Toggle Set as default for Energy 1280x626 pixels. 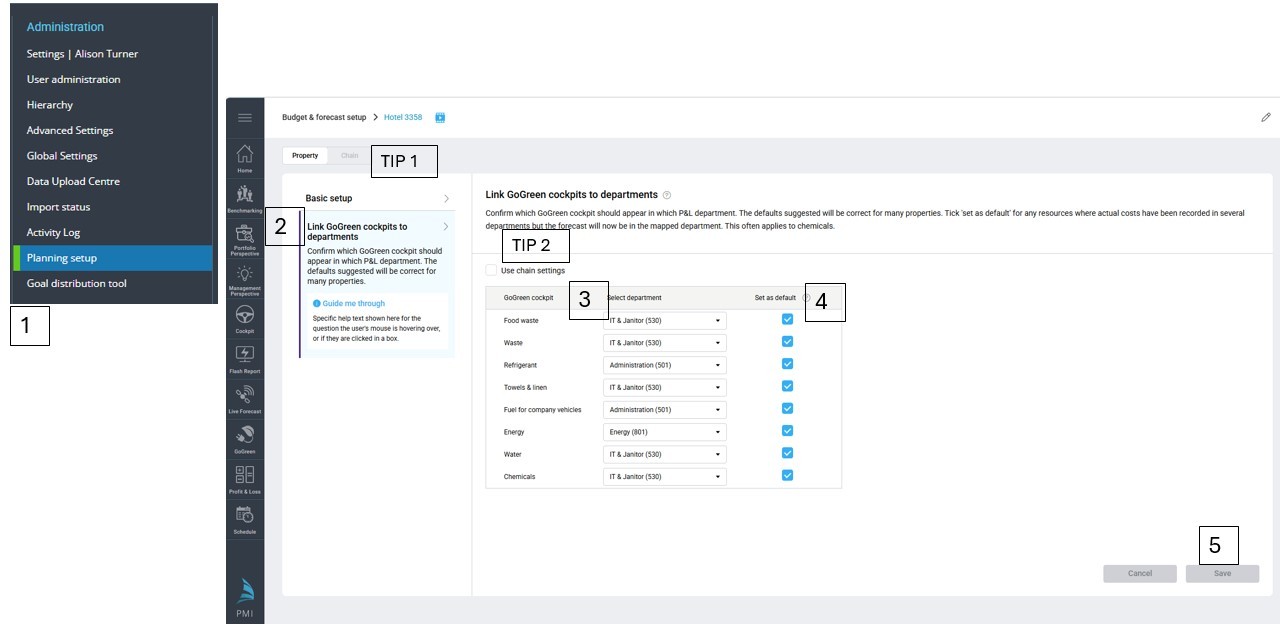(787, 431)
